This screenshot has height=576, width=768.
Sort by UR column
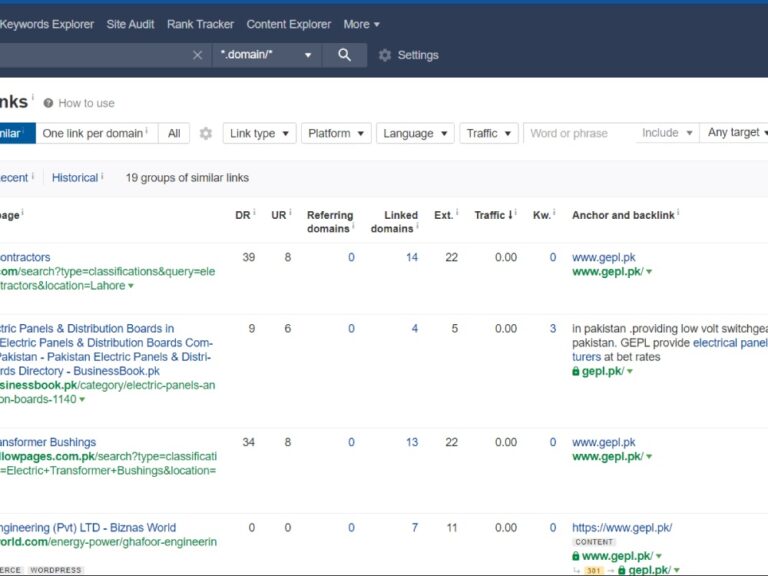coord(279,215)
